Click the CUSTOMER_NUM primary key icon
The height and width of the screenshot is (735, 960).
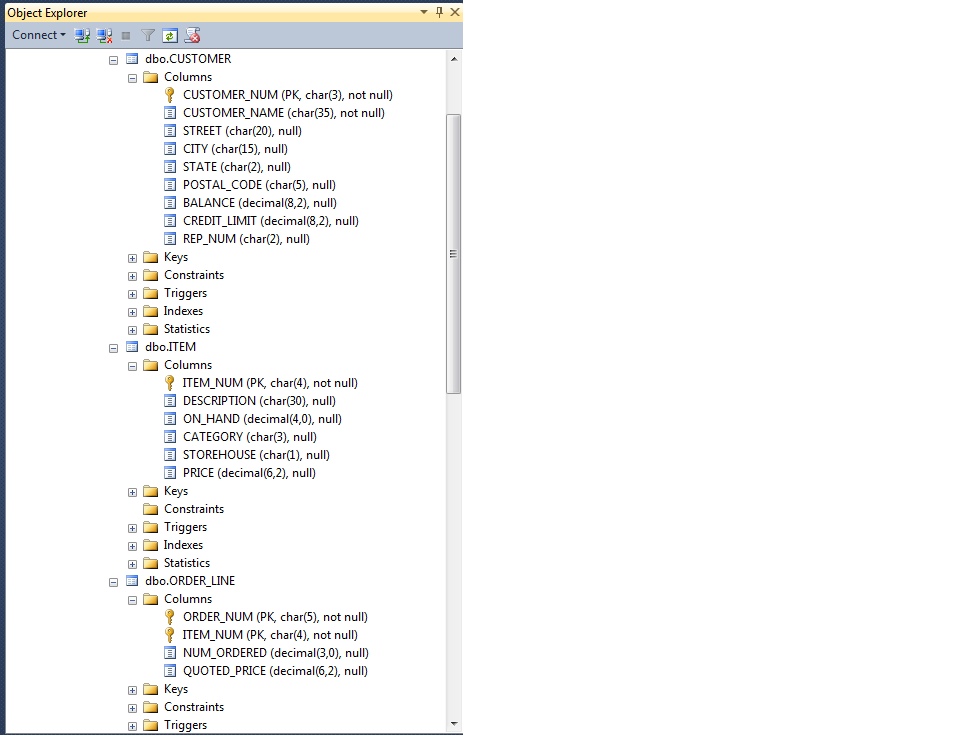click(x=170, y=95)
